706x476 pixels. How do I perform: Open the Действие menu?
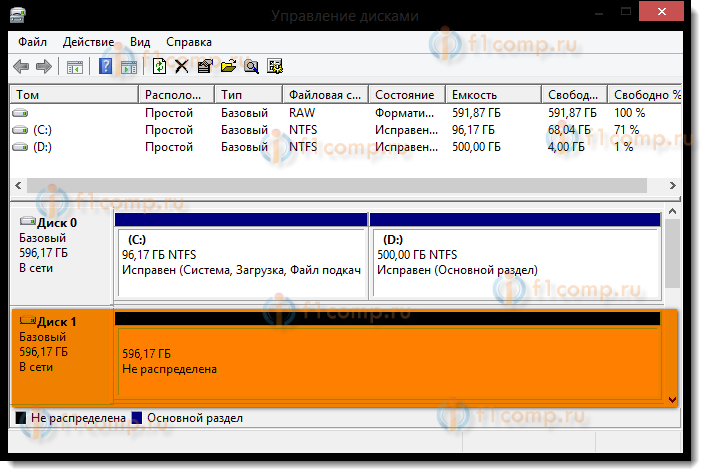coord(88,43)
